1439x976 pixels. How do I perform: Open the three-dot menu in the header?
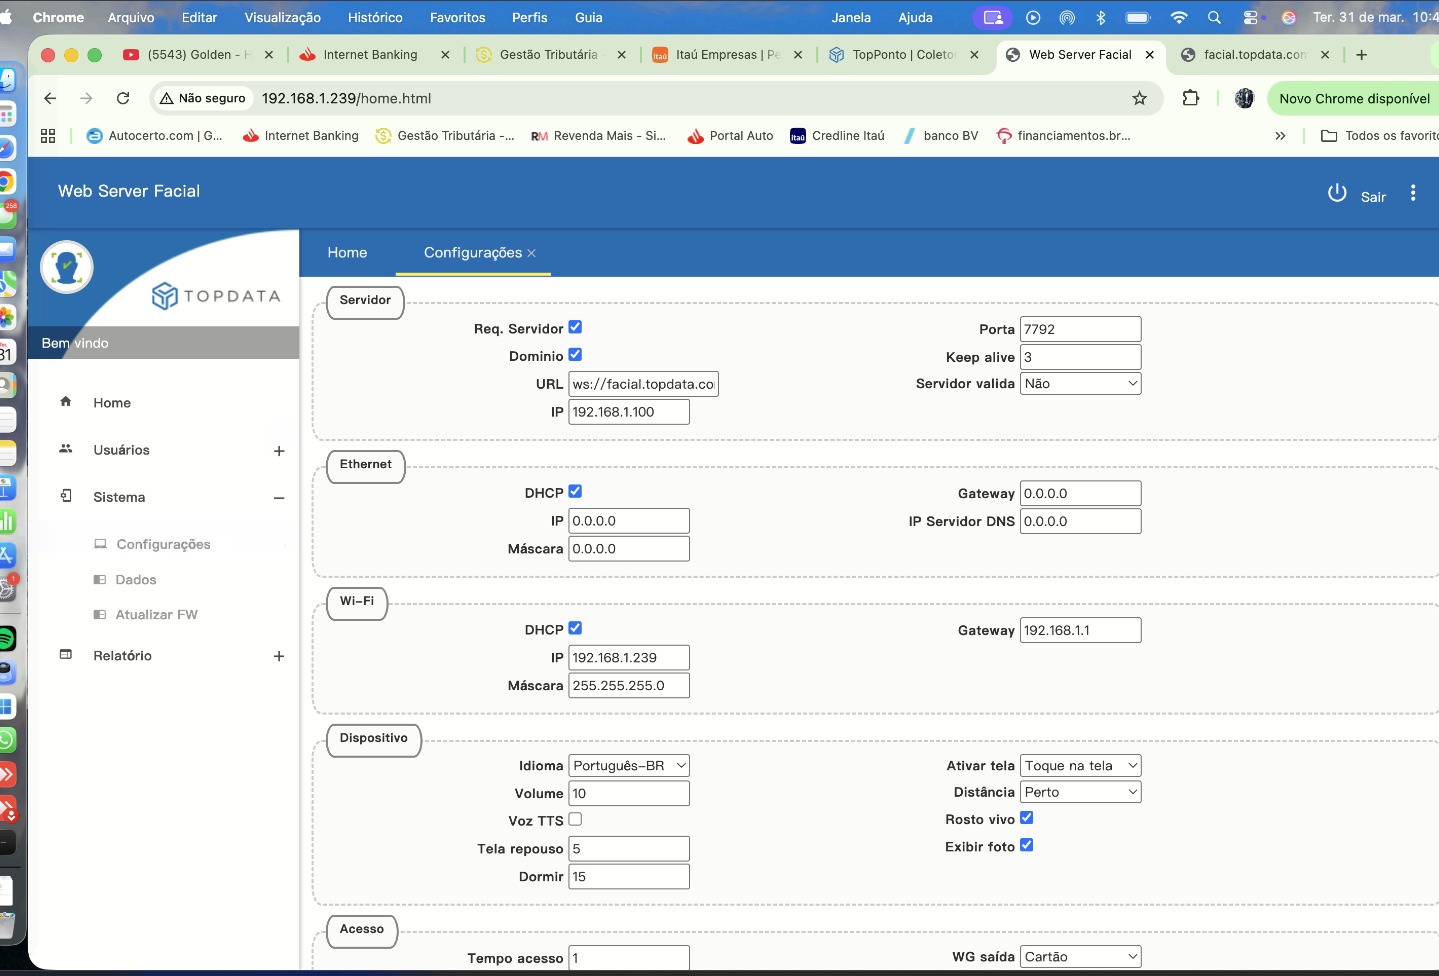click(1412, 193)
